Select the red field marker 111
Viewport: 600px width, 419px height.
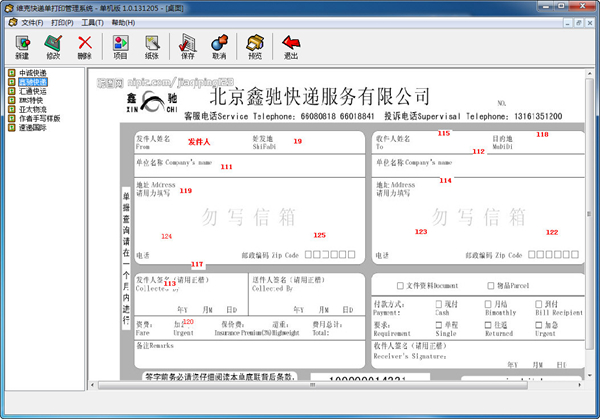[x=227, y=167]
